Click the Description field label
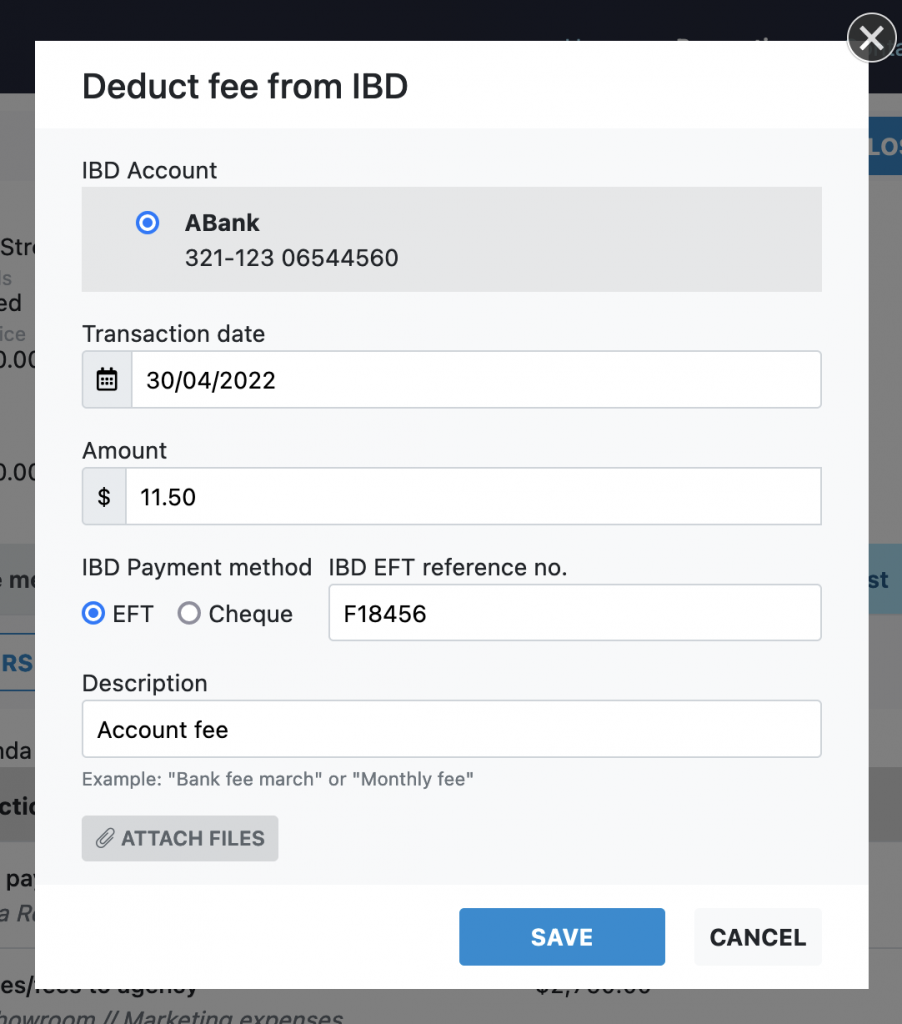This screenshot has height=1024, width=902. click(x=145, y=684)
